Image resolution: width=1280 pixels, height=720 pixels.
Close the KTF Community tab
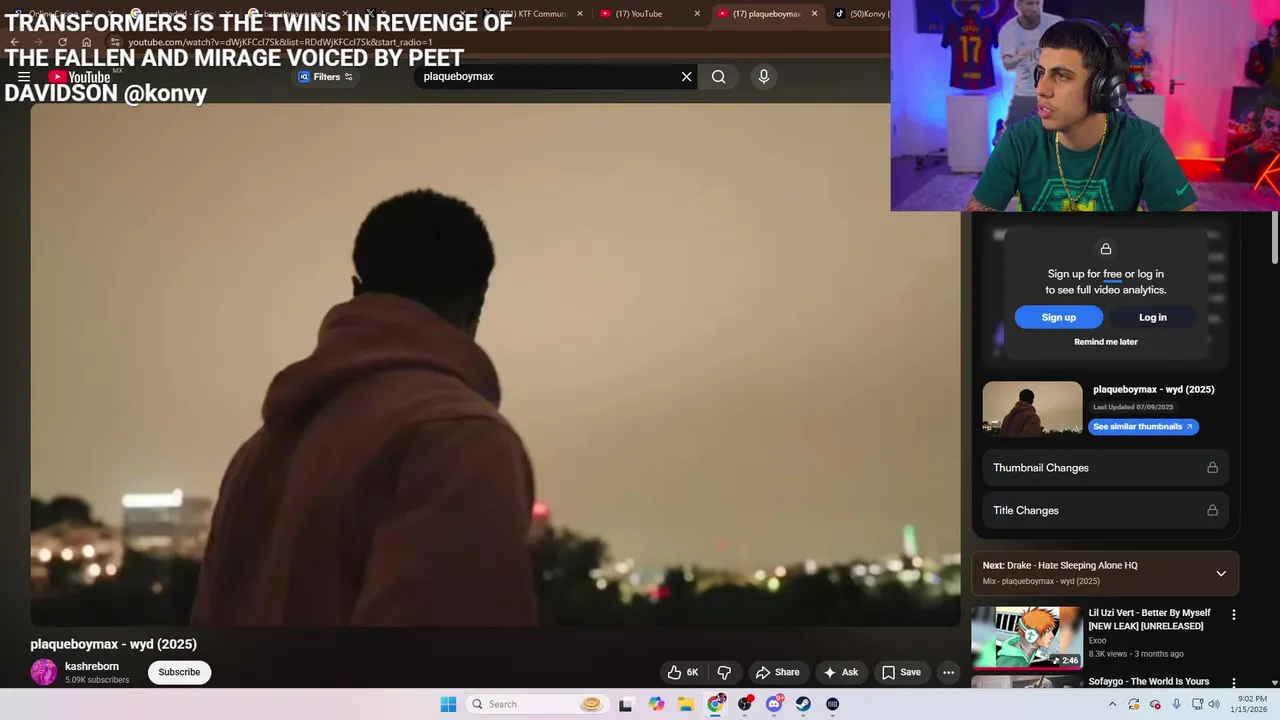coord(579,14)
